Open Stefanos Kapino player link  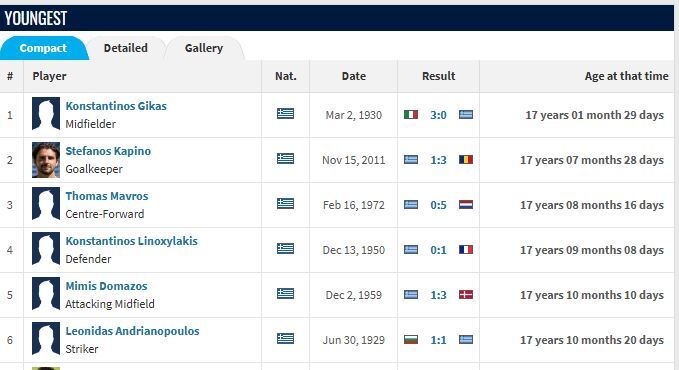(108, 151)
